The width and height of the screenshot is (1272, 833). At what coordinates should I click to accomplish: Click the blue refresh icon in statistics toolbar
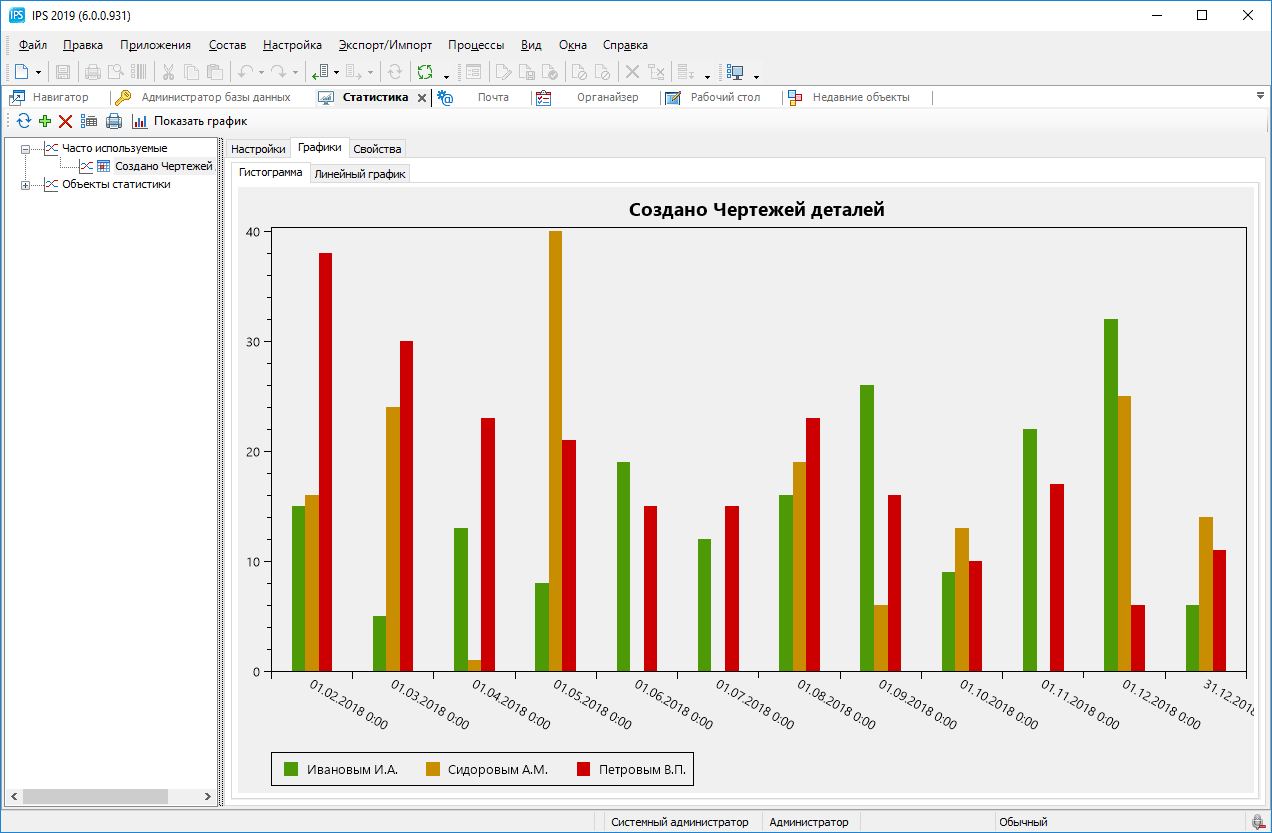pos(24,121)
